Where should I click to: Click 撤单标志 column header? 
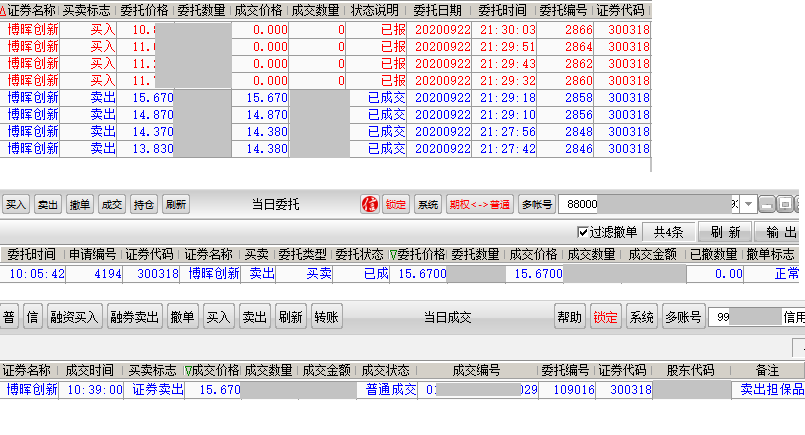coord(770,254)
